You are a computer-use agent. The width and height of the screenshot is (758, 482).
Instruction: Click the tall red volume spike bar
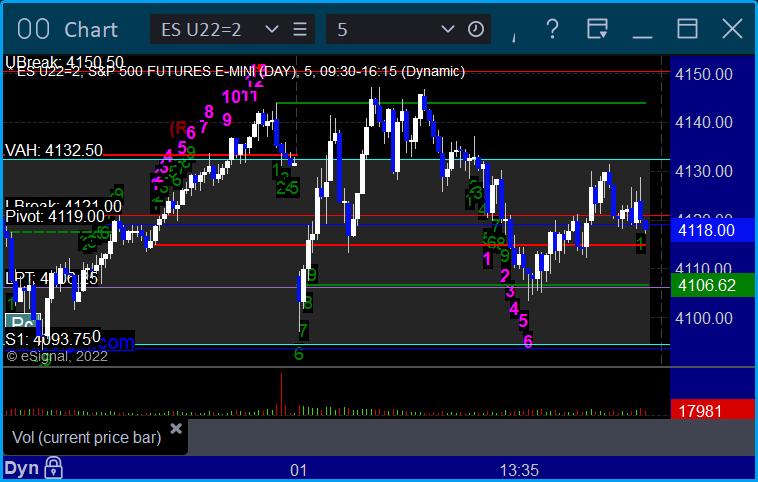[281, 394]
